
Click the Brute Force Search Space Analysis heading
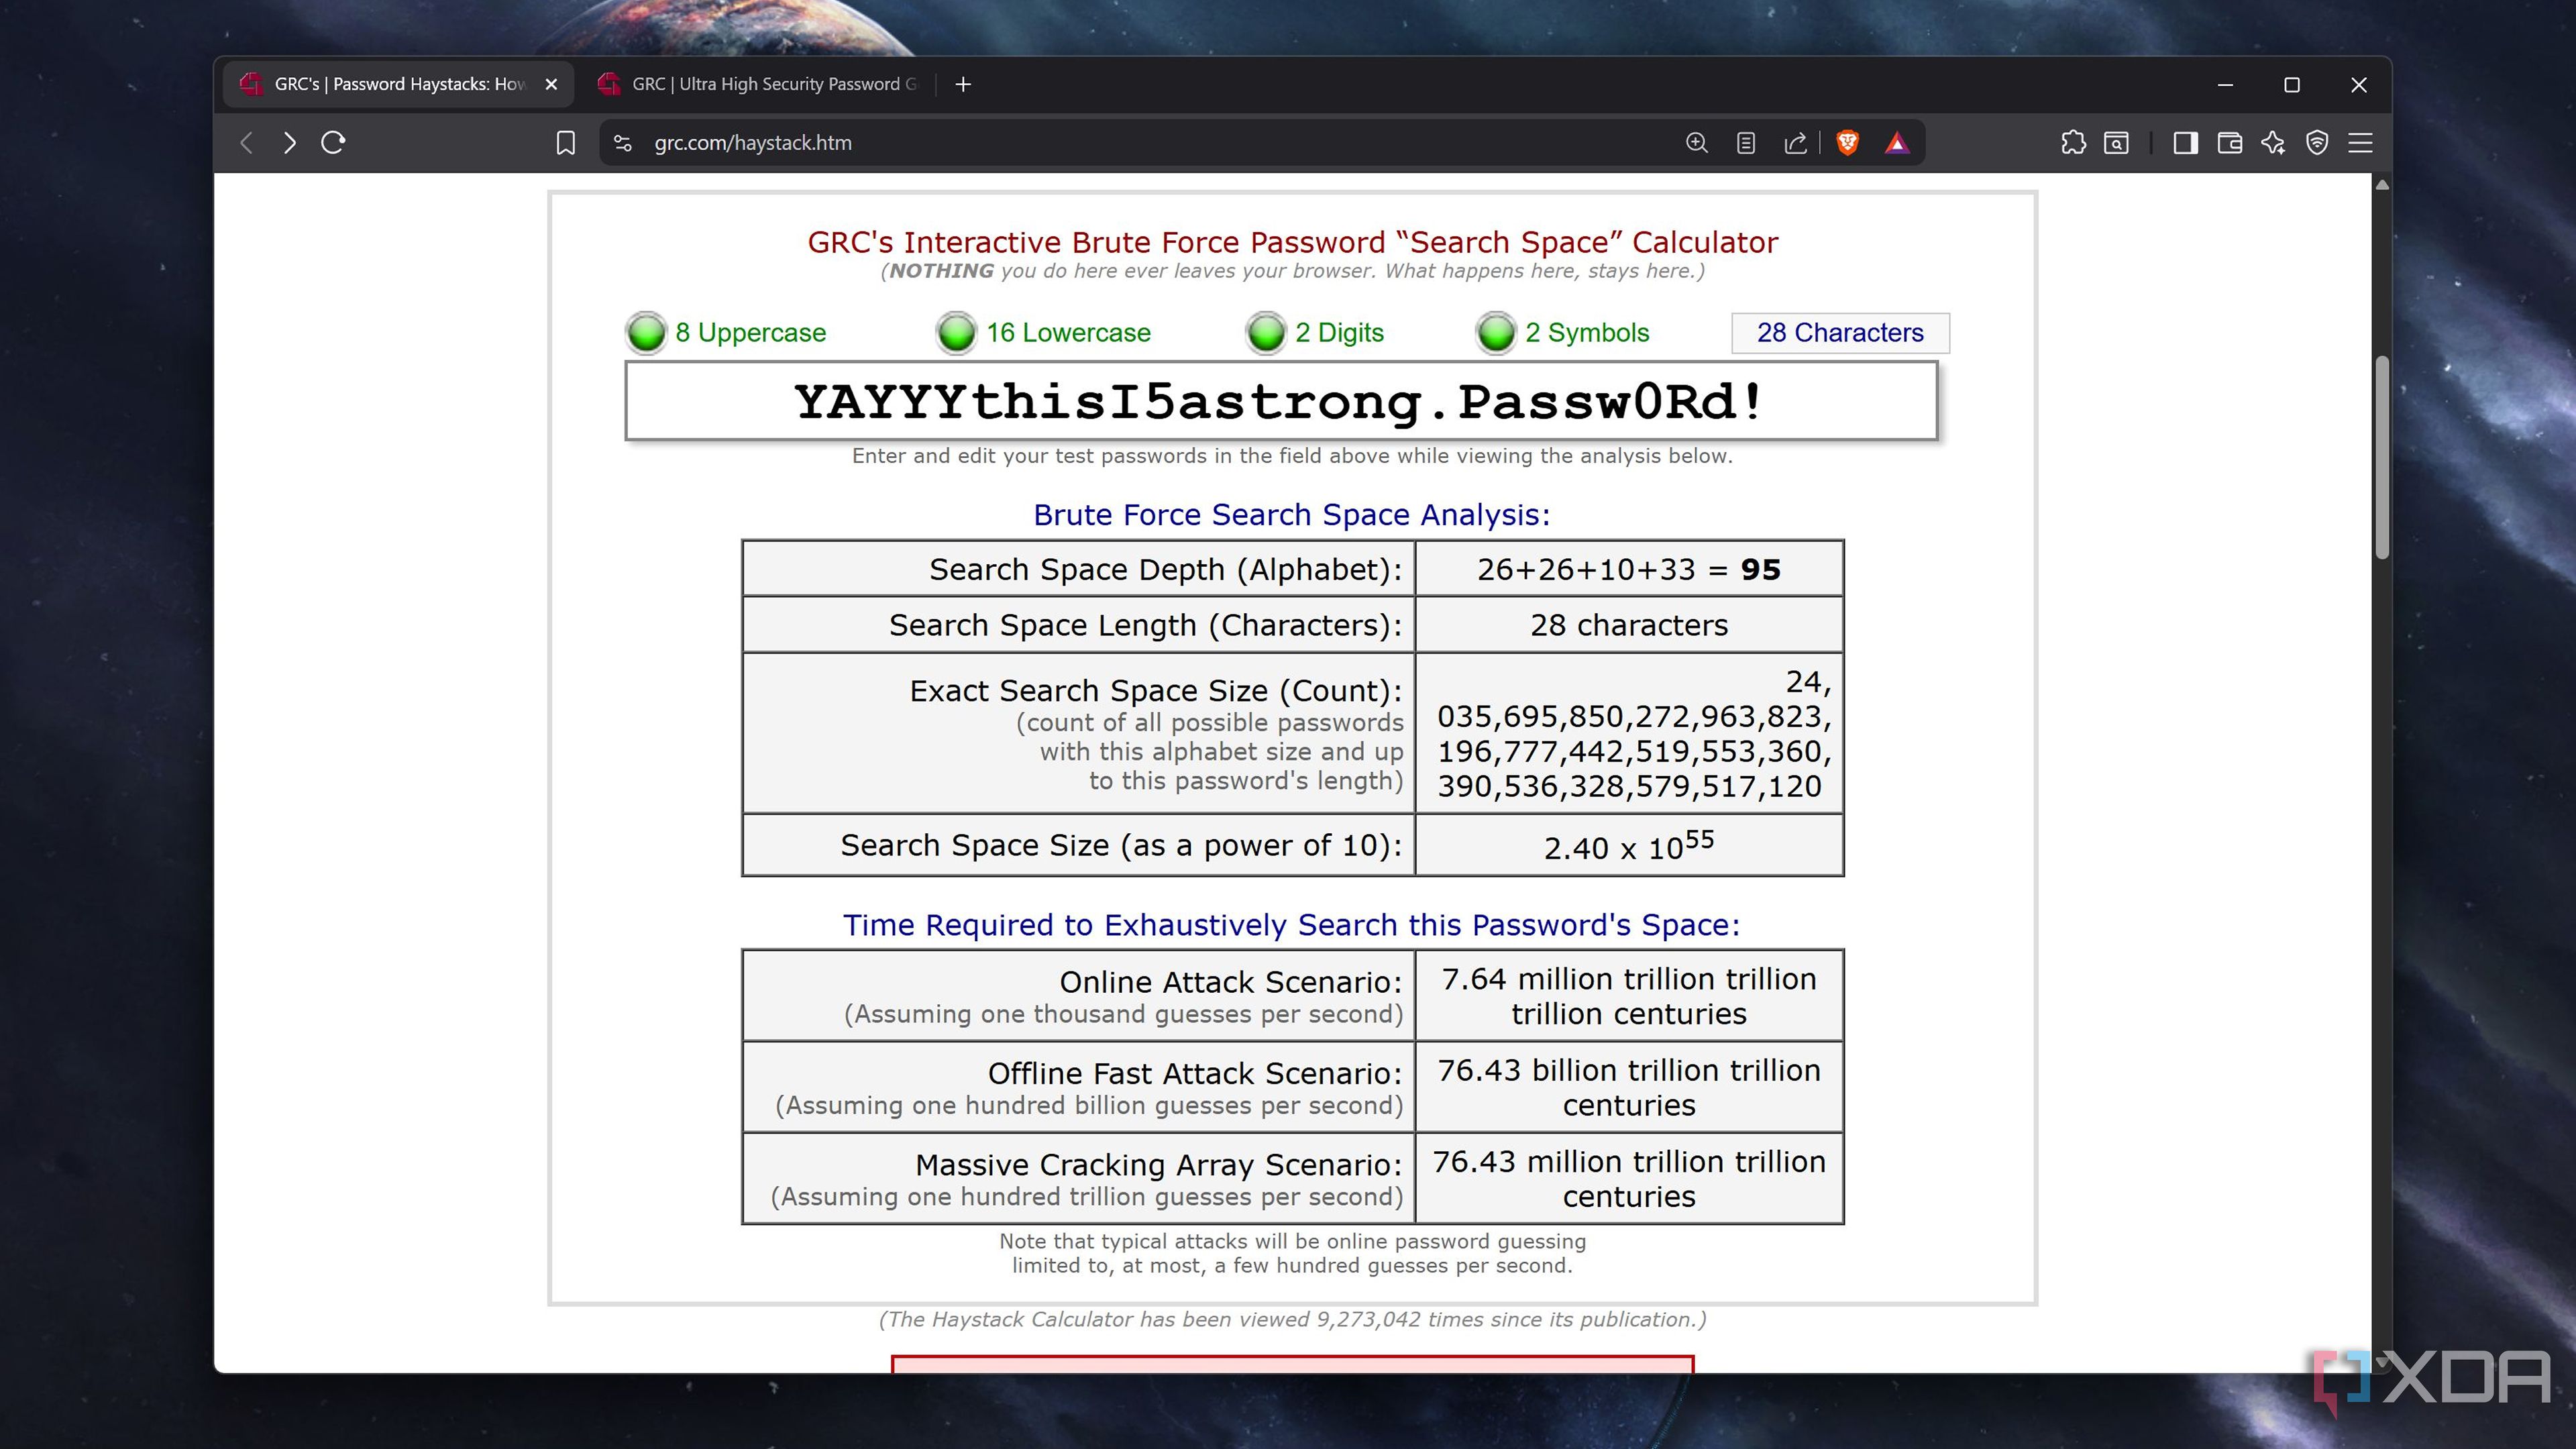click(x=1291, y=514)
